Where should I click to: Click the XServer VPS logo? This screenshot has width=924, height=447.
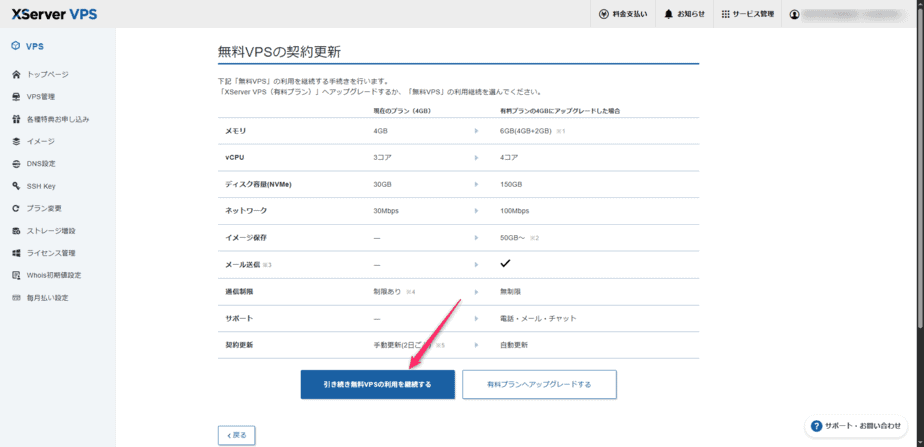point(54,14)
